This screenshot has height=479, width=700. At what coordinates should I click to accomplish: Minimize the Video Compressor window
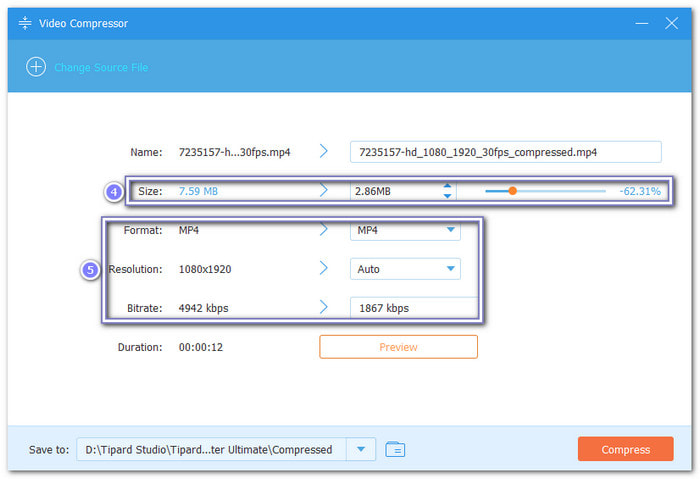[635, 22]
